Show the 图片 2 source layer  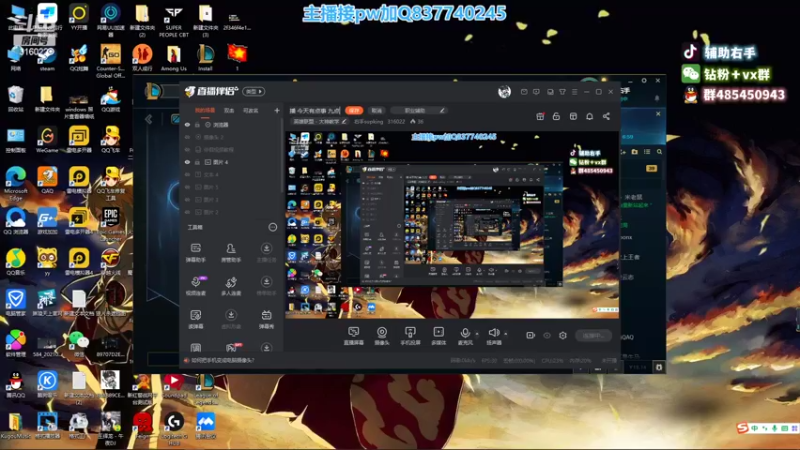[187, 212]
